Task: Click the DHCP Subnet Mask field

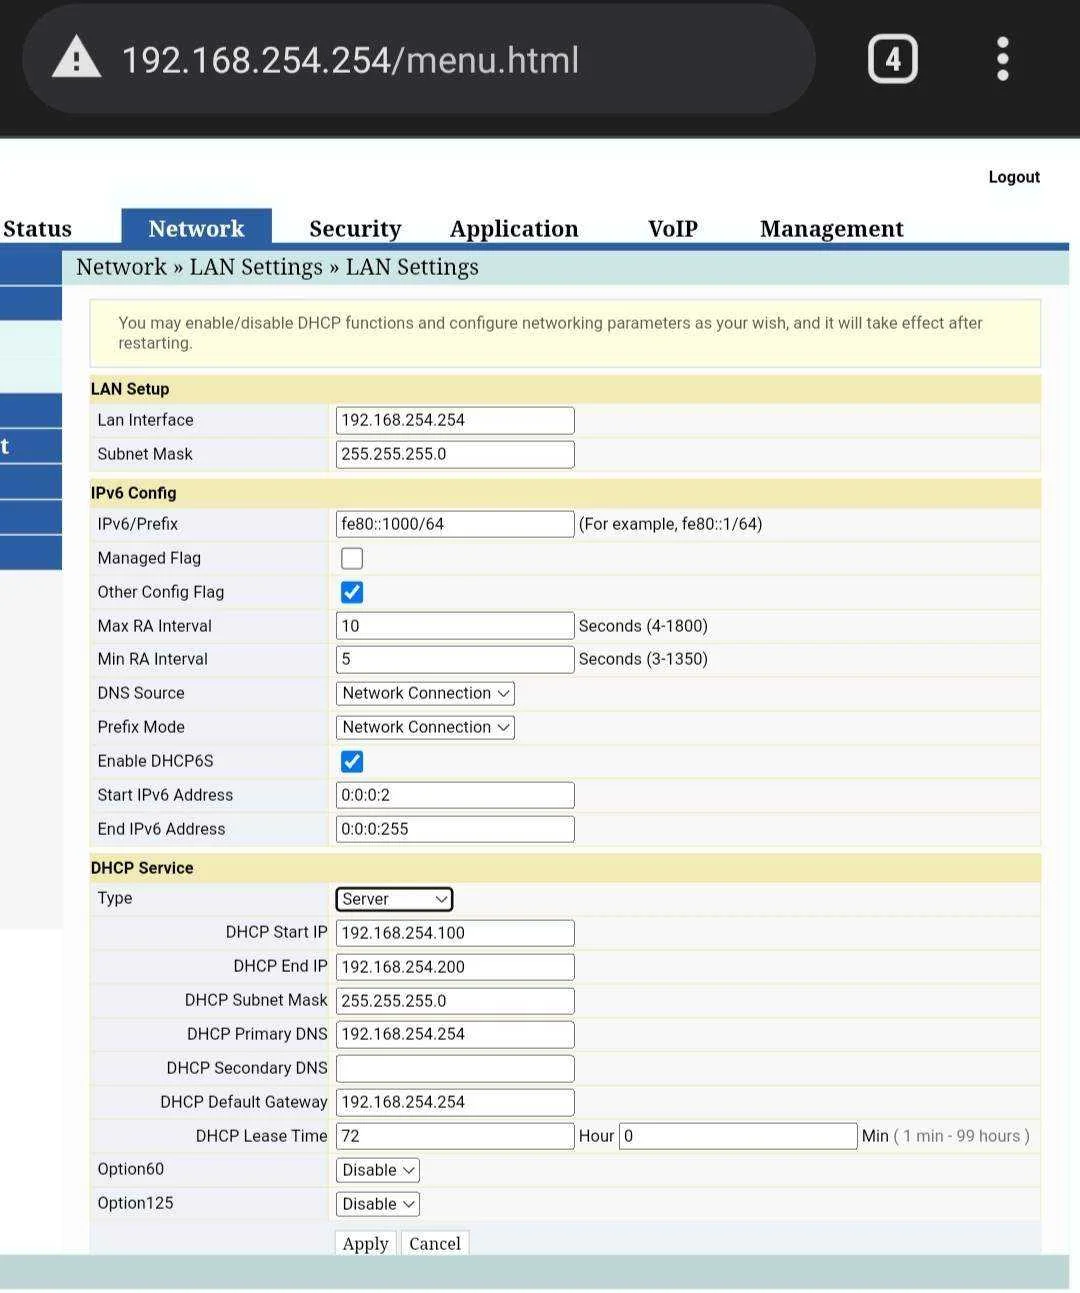Action: (455, 1001)
